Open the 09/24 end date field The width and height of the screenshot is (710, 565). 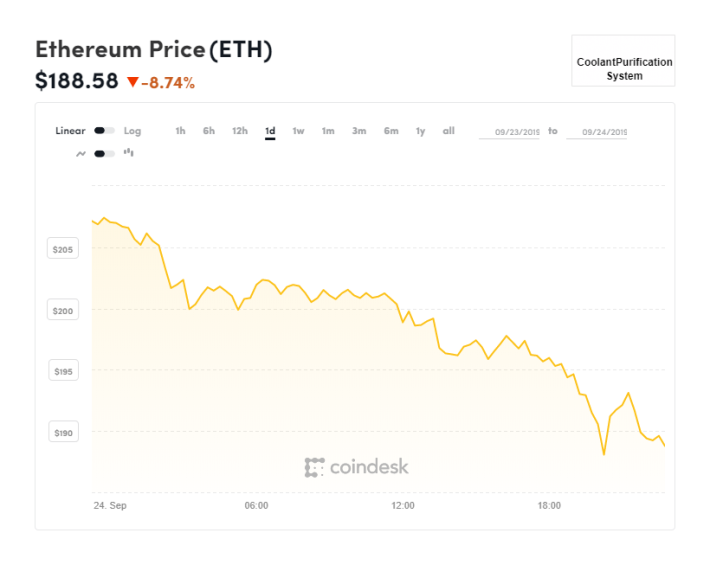[x=597, y=132]
